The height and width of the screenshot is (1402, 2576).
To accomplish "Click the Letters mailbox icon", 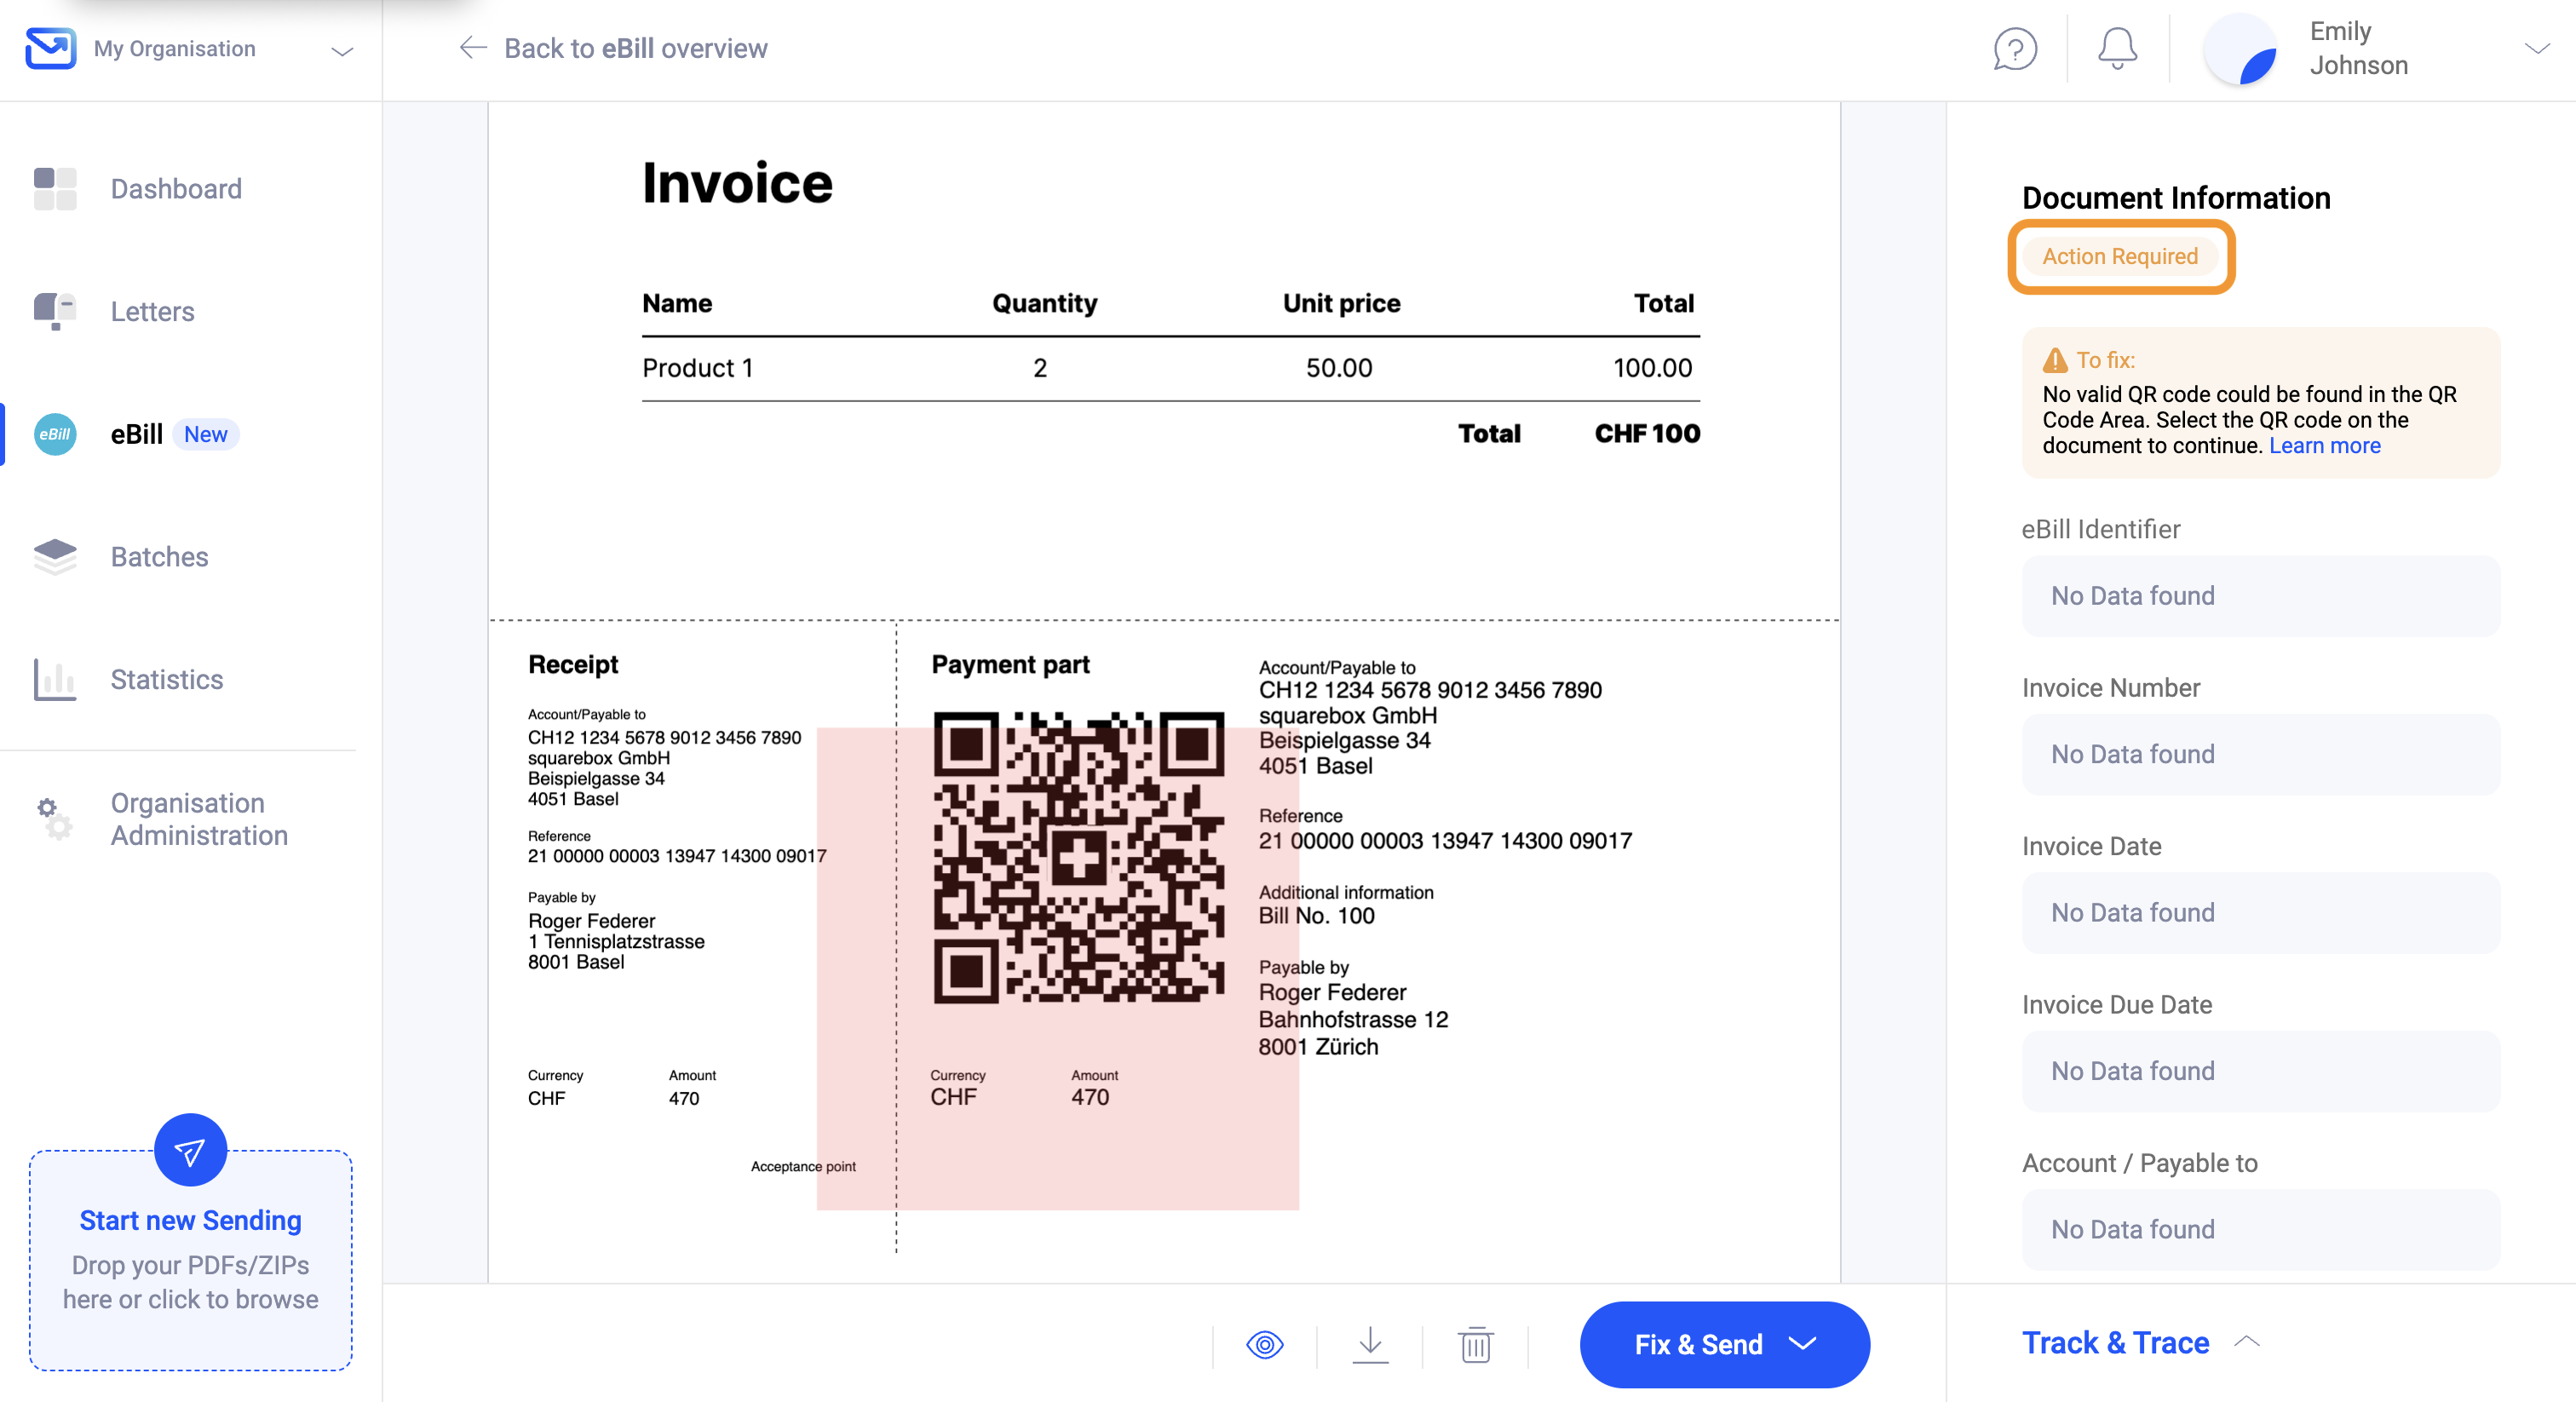I will [x=55, y=311].
